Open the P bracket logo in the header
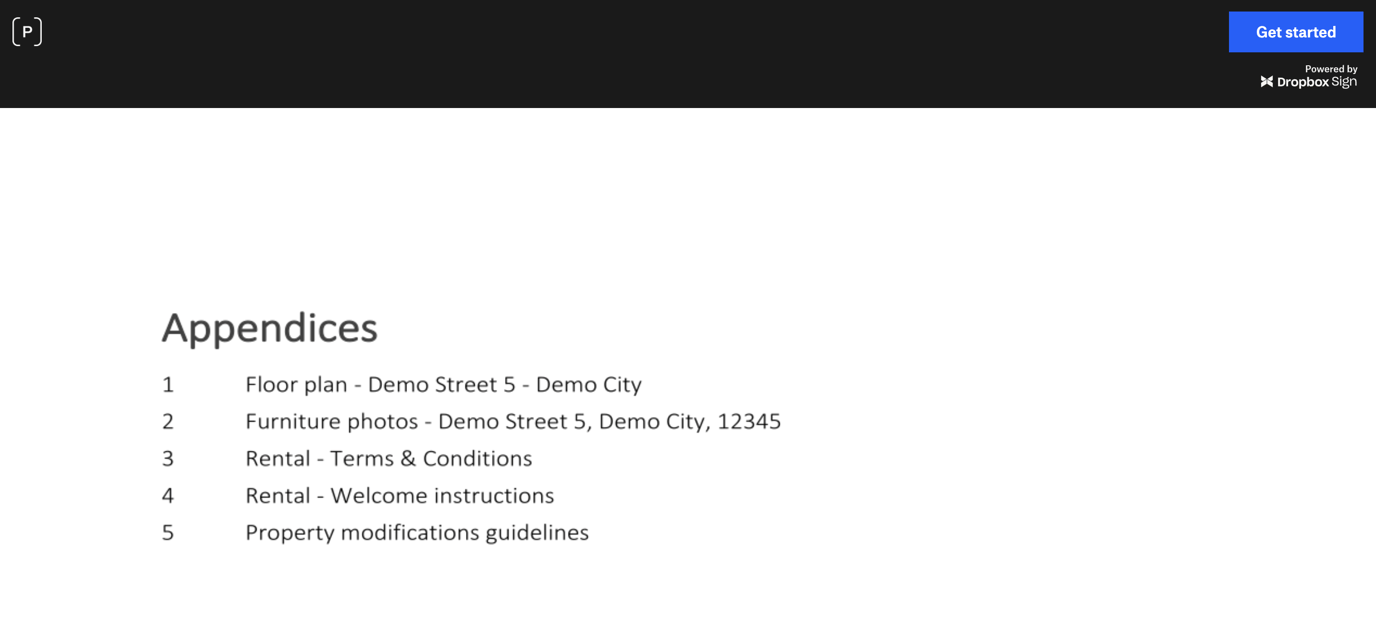 tap(27, 31)
